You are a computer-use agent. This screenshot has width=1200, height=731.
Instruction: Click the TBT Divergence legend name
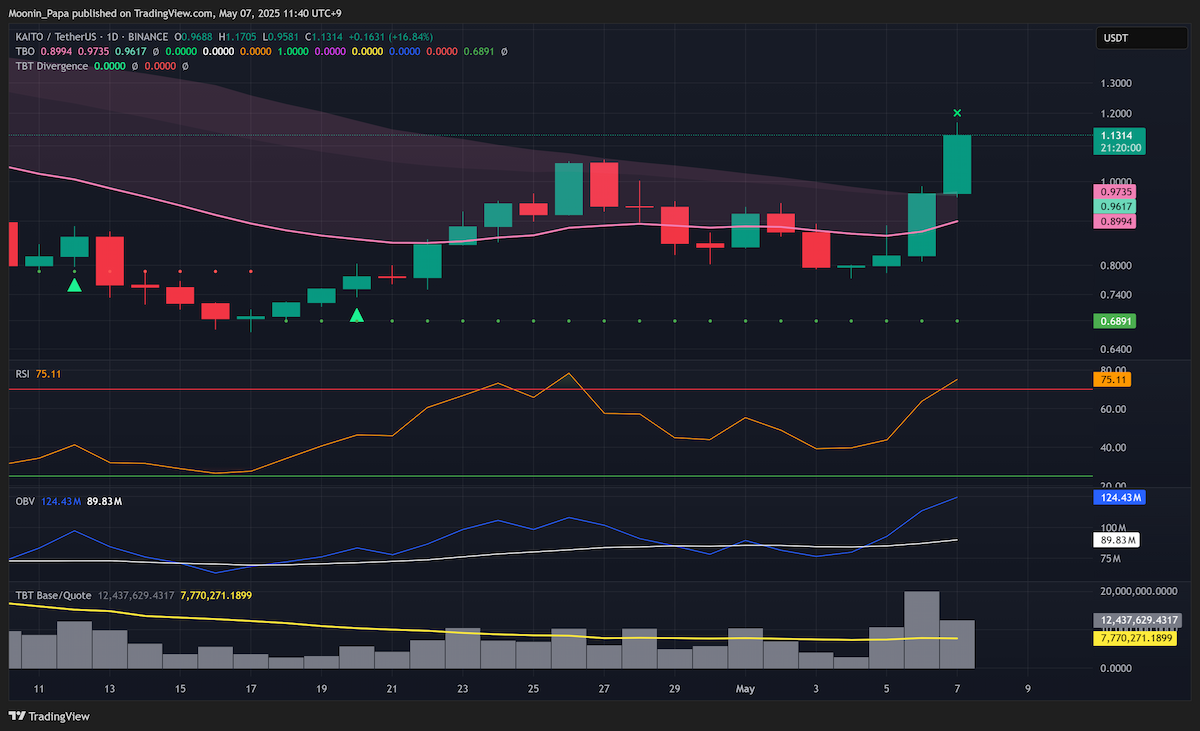(51, 66)
